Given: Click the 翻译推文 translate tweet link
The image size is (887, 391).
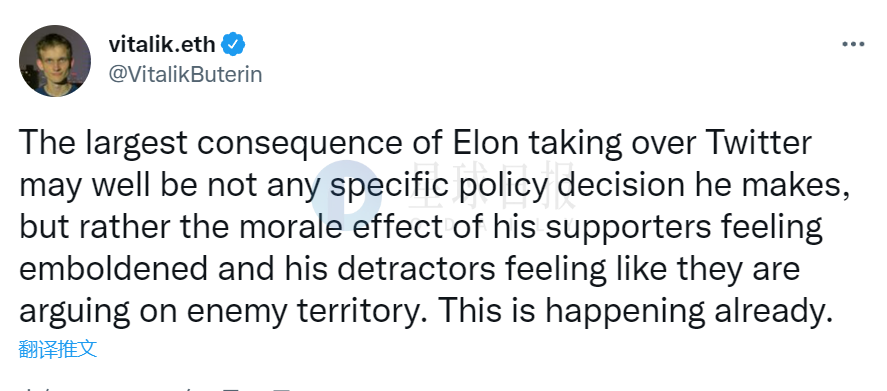Looking at the screenshot, I should [58, 349].
